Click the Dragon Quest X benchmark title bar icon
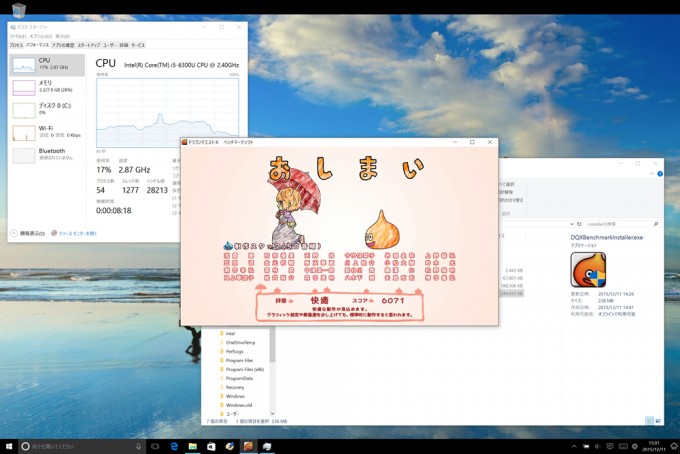 tap(184, 142)
